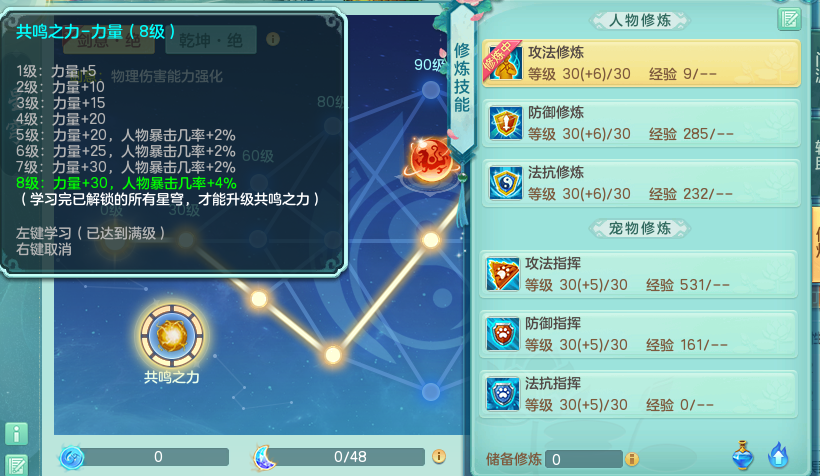Click the info icon beside the 0/48 bar
The image size is (820, 476).
[x=439, y=457]
